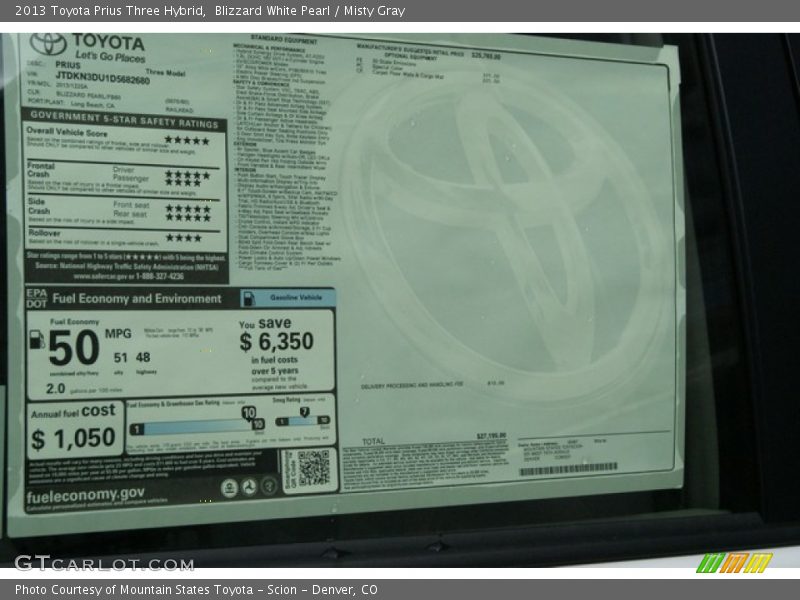Click the barcode at the sticker's bottom right
Screen dimensions: 800x600
pos(568,469)
